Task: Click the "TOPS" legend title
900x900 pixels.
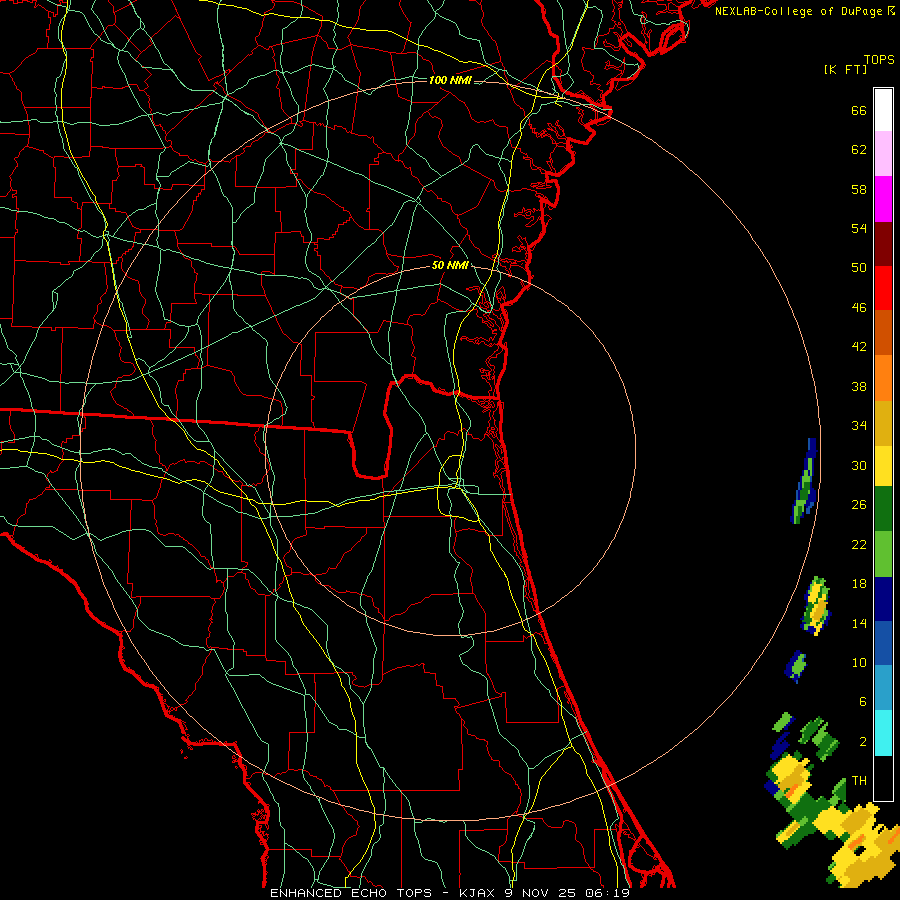Action: 879,60
